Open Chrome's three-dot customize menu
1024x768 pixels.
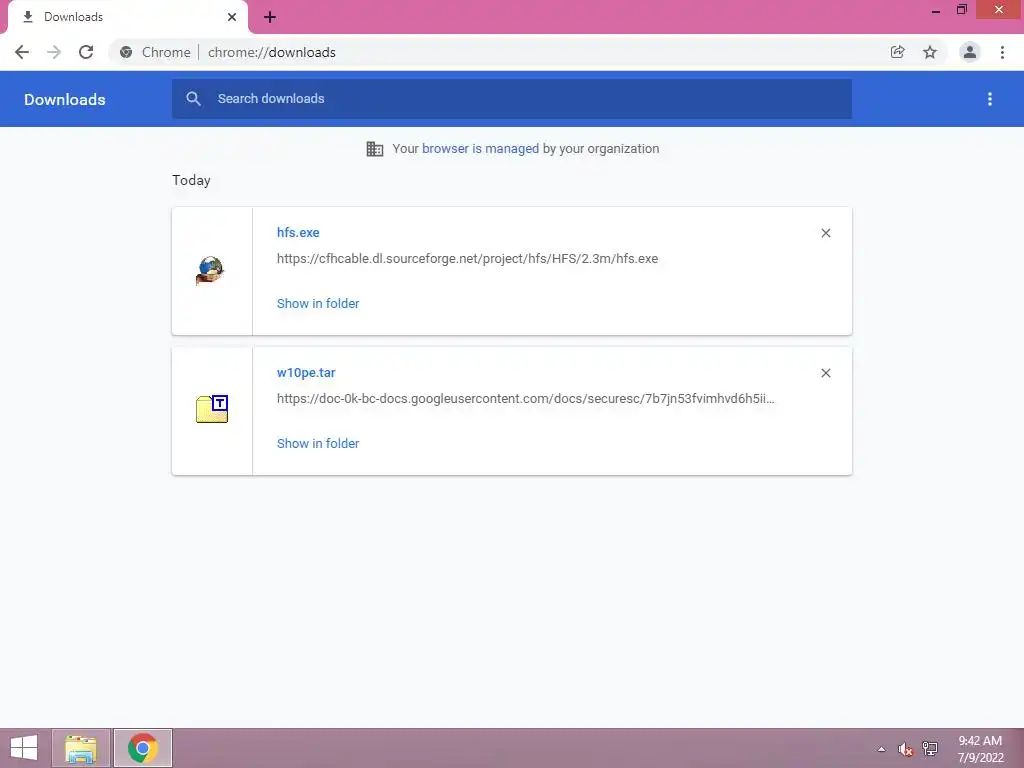coord(1002,52)
